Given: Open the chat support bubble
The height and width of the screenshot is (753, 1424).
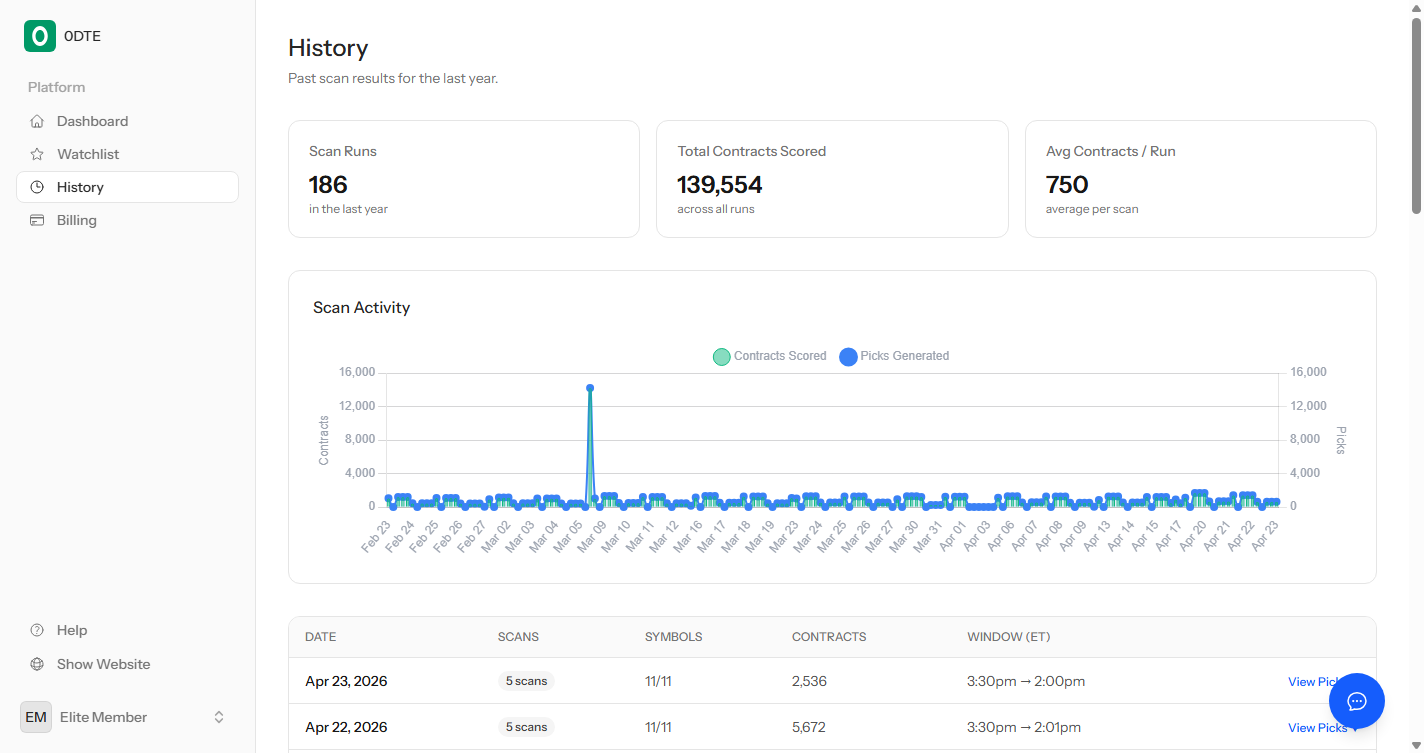Looking at the screenshot, I should point(1357,701).
